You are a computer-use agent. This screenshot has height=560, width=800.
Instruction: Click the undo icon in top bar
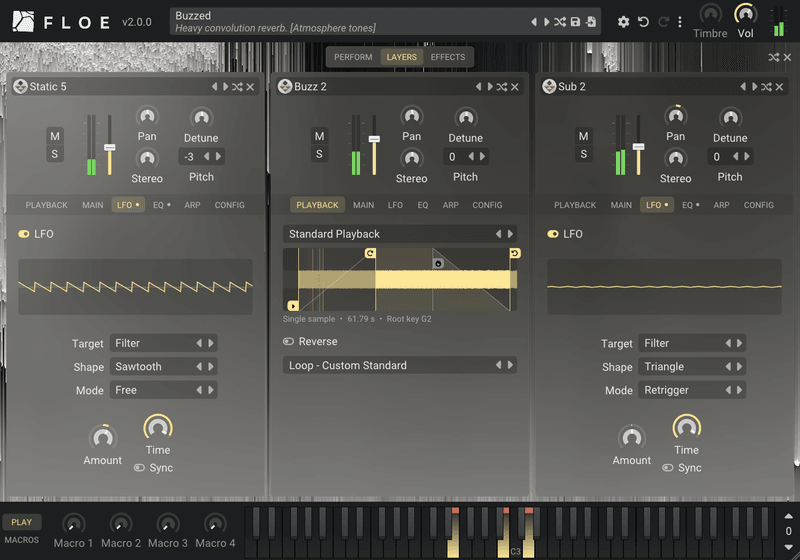[643, 22]
